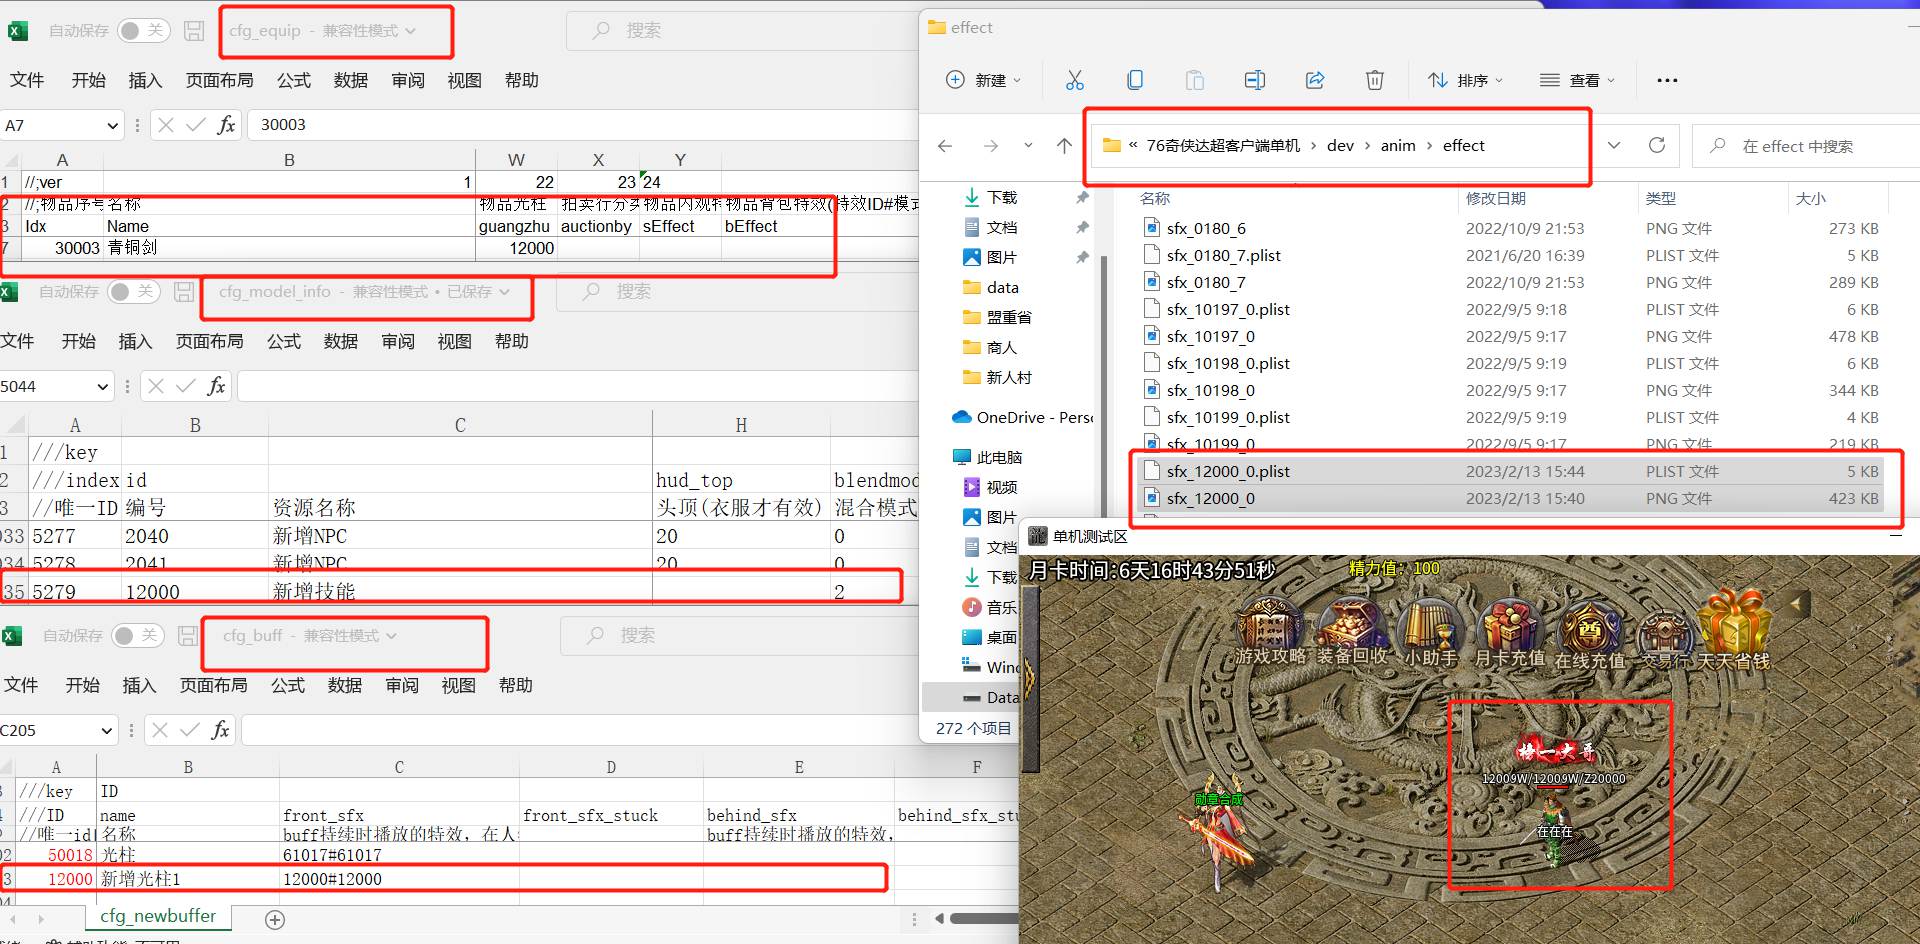Open cfg_model_info file title dropdown
This screenshot has width=1920, height=944.
(x=504, y=292)
